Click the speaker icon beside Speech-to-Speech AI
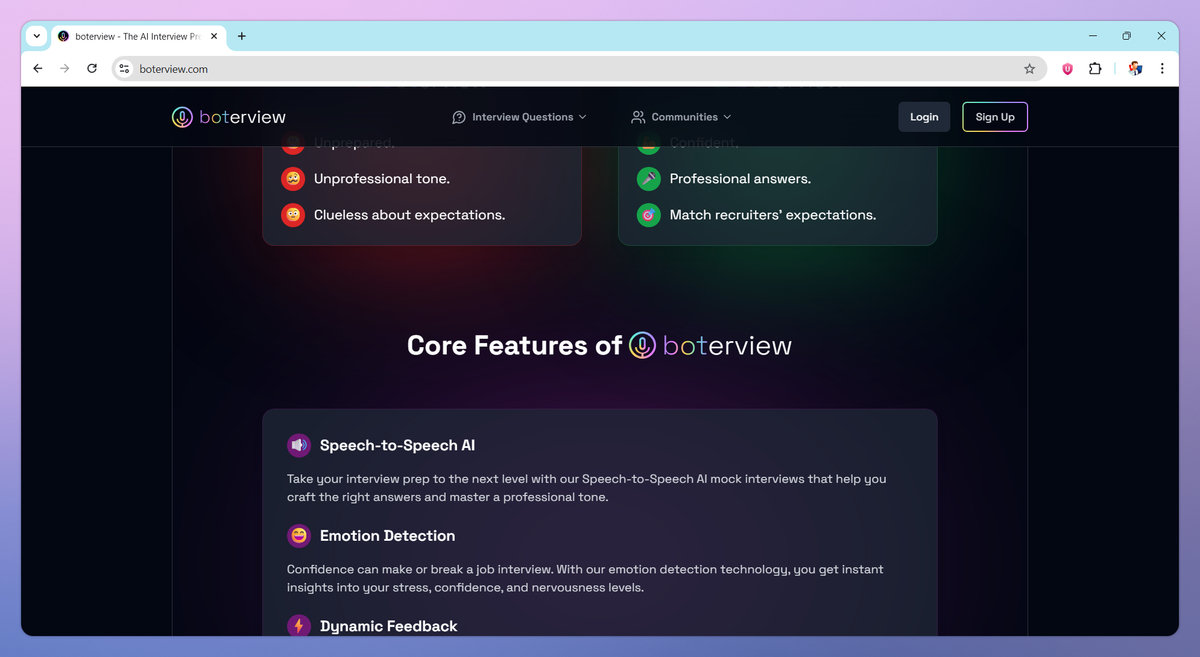Viewport: 1200px width, 657px height. [x=299, y=445]
